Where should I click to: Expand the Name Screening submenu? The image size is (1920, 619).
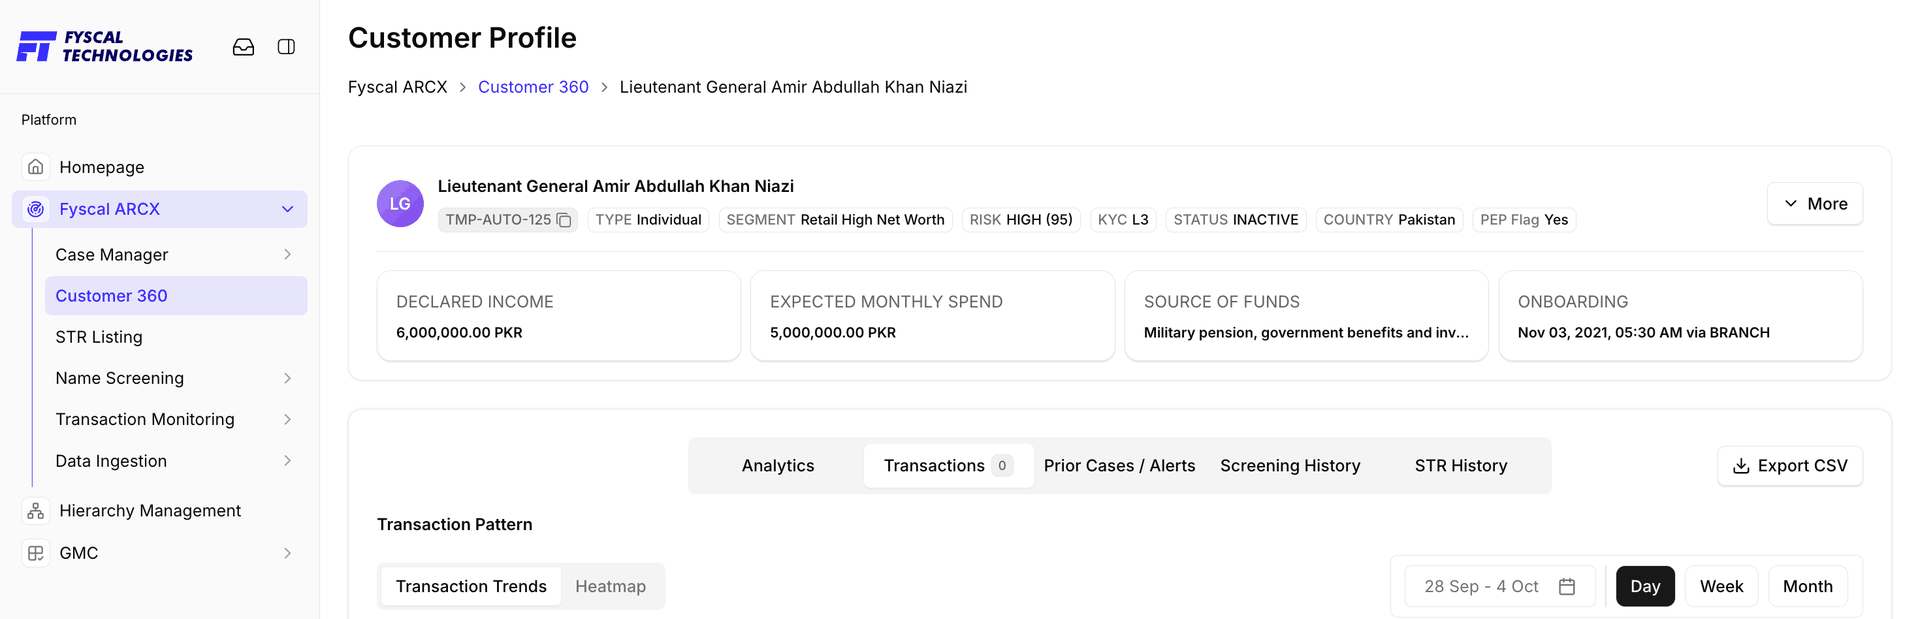click(288, 378)
